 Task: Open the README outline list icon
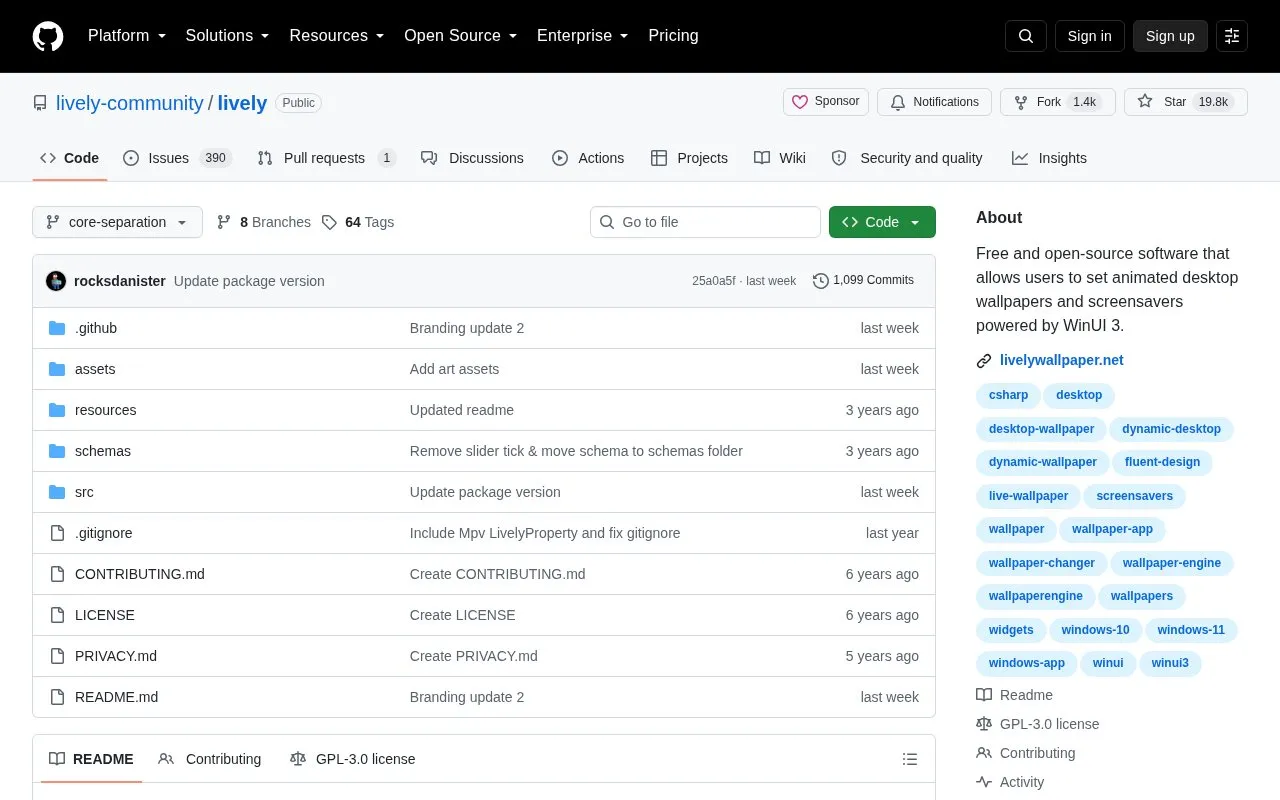(x=910, y=759)
